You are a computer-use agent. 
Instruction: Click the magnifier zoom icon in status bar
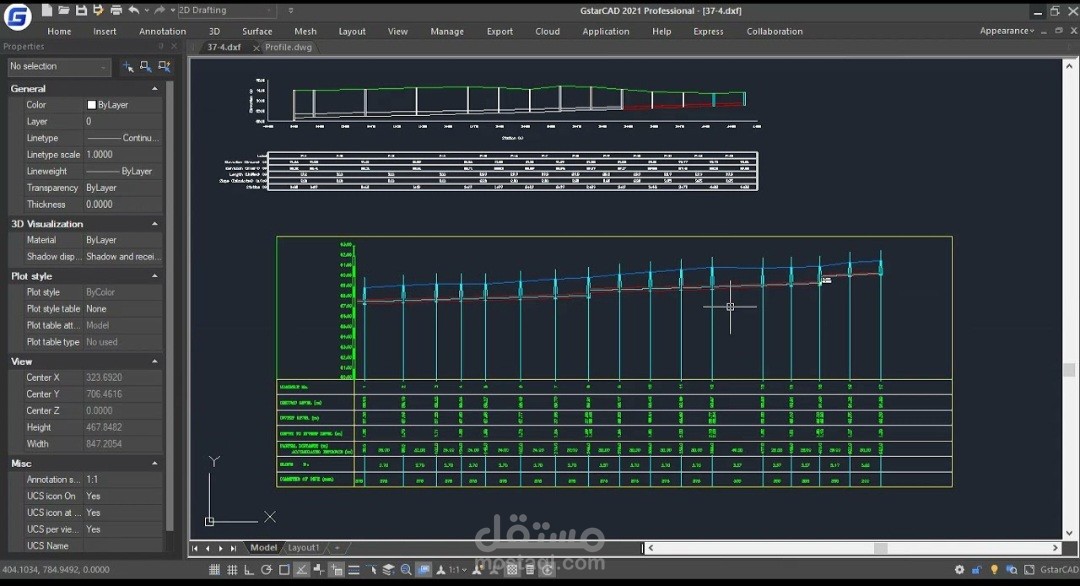[406, 569]
